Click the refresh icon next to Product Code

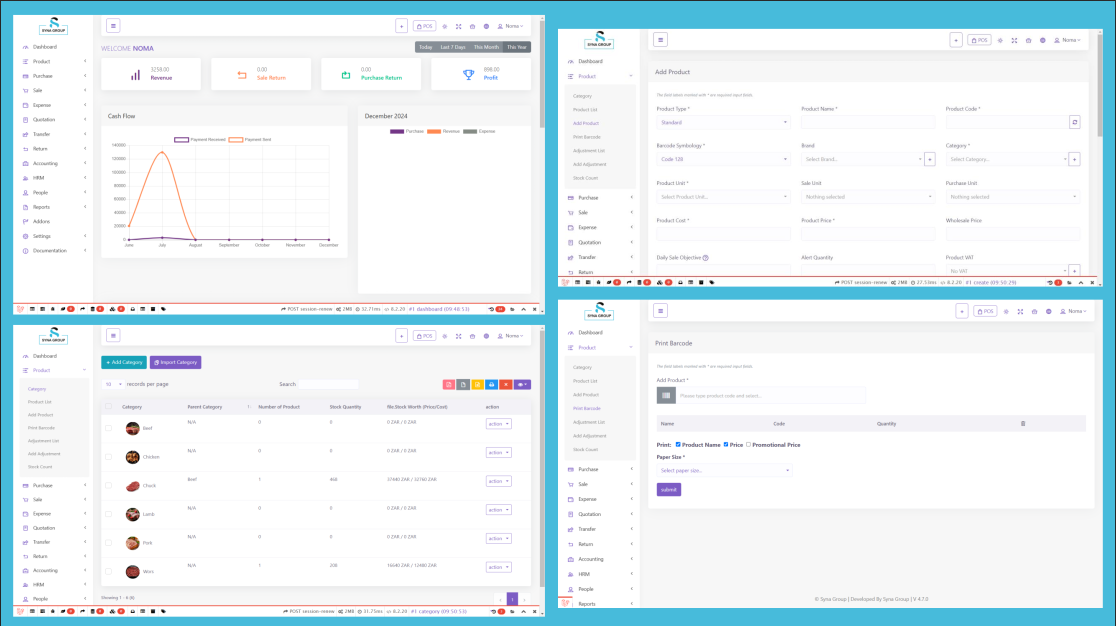[x=1074, y=122]
